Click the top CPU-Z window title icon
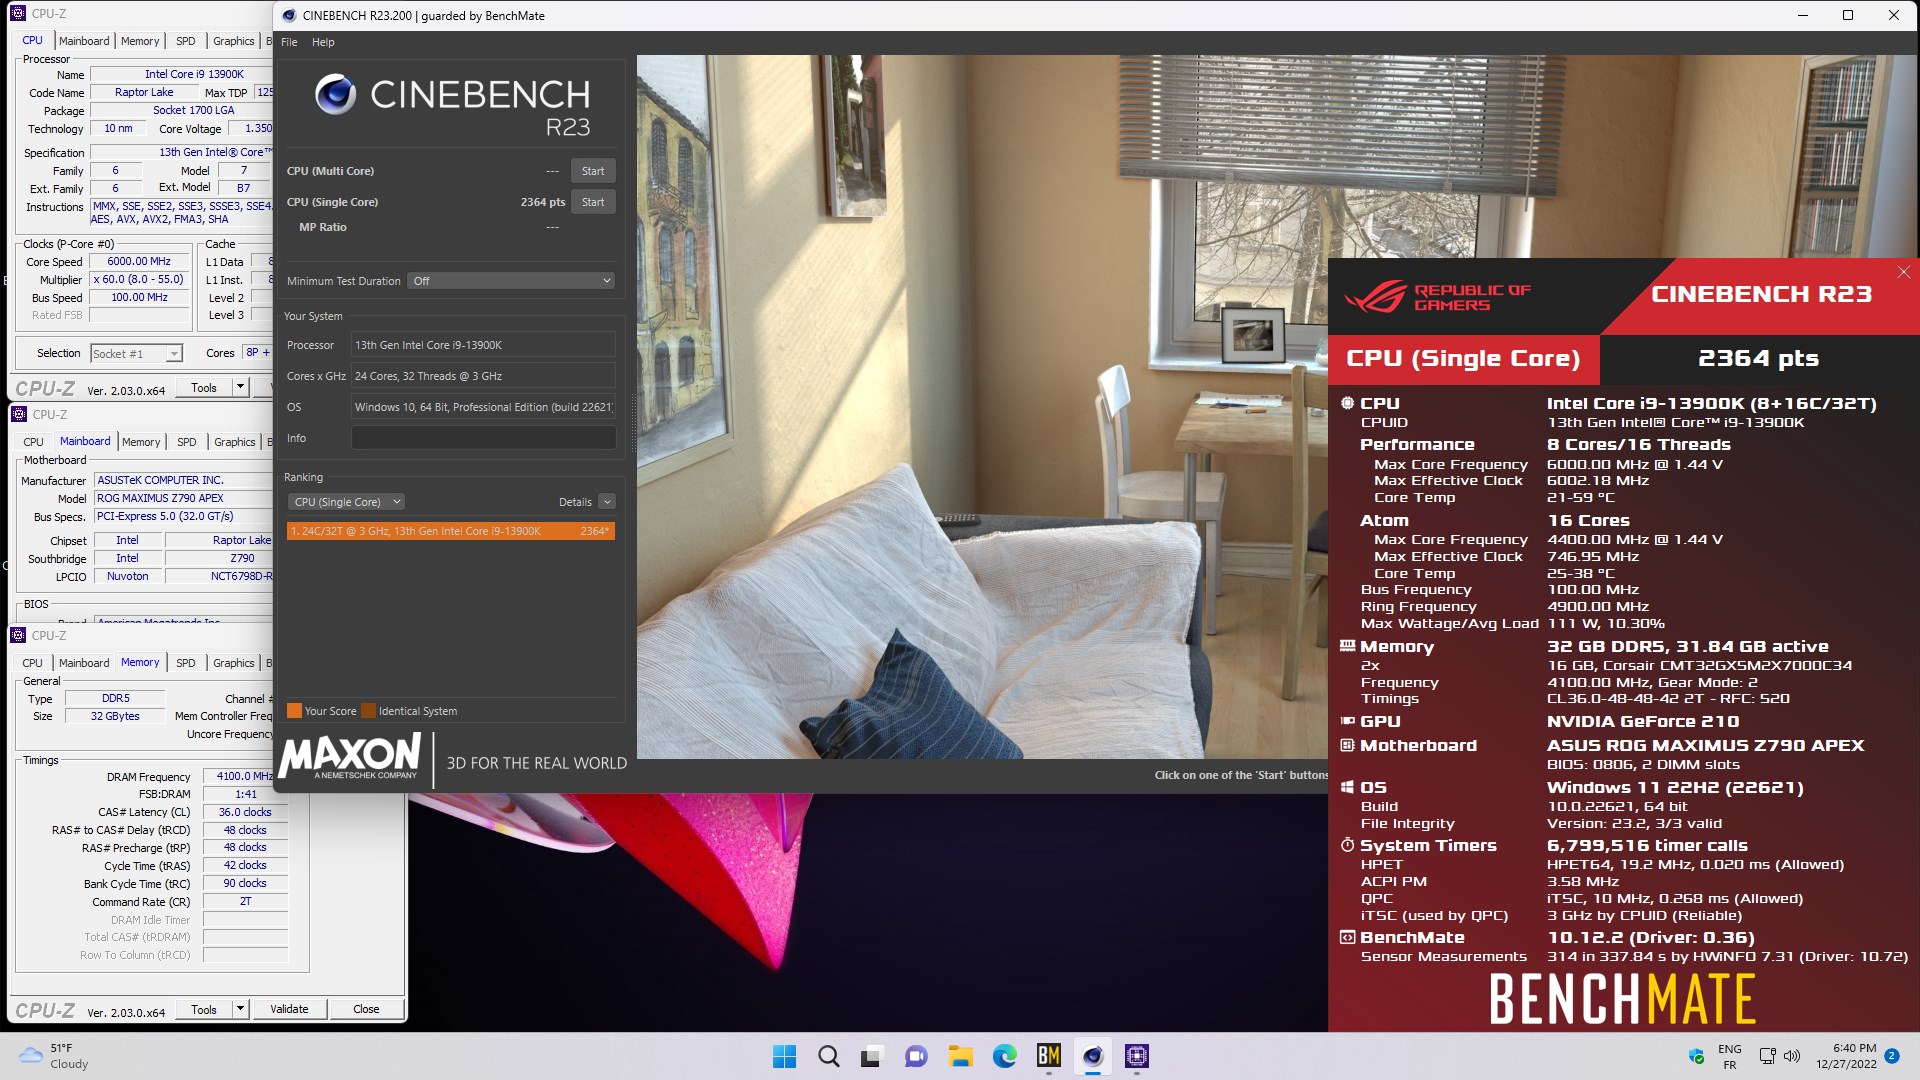This screenshot has height=1080, width=1920. 18,13
